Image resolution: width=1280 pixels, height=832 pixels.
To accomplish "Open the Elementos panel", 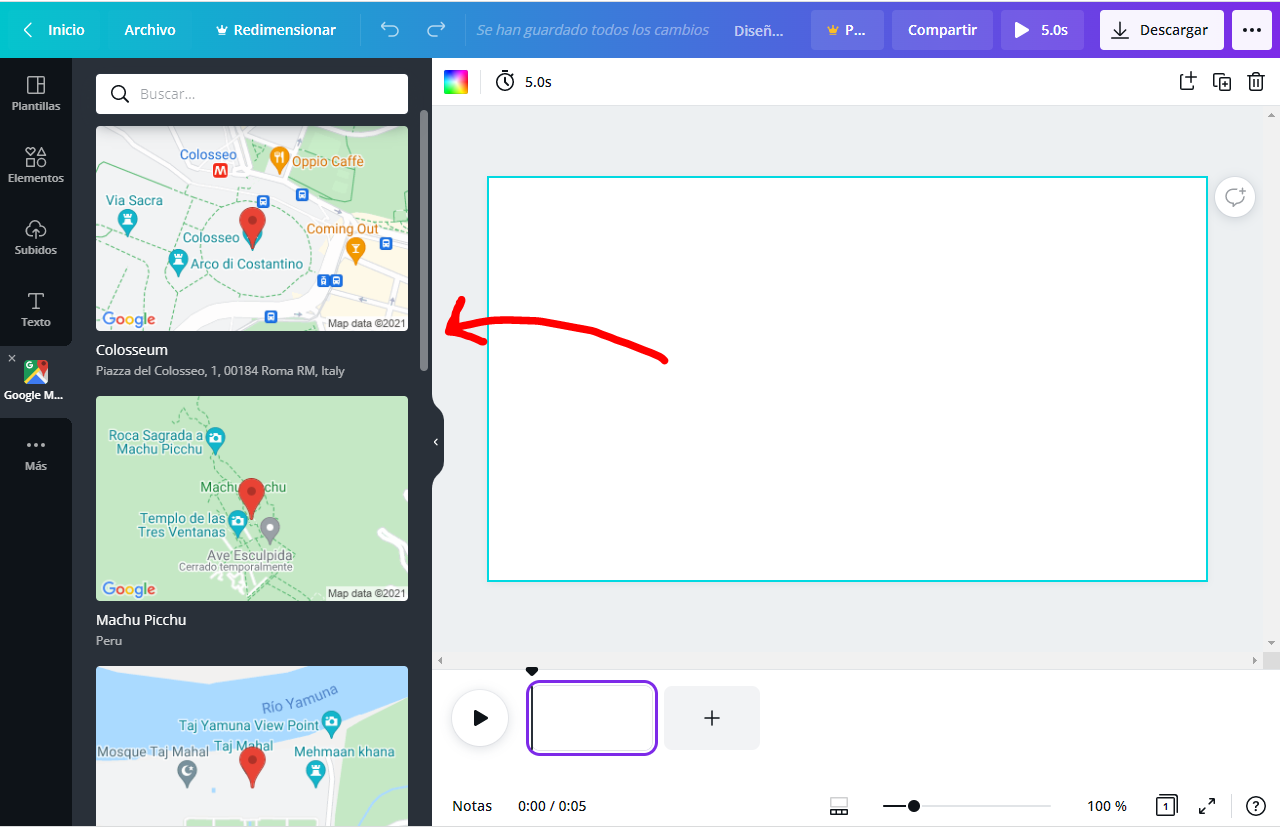I will [36, 165].
